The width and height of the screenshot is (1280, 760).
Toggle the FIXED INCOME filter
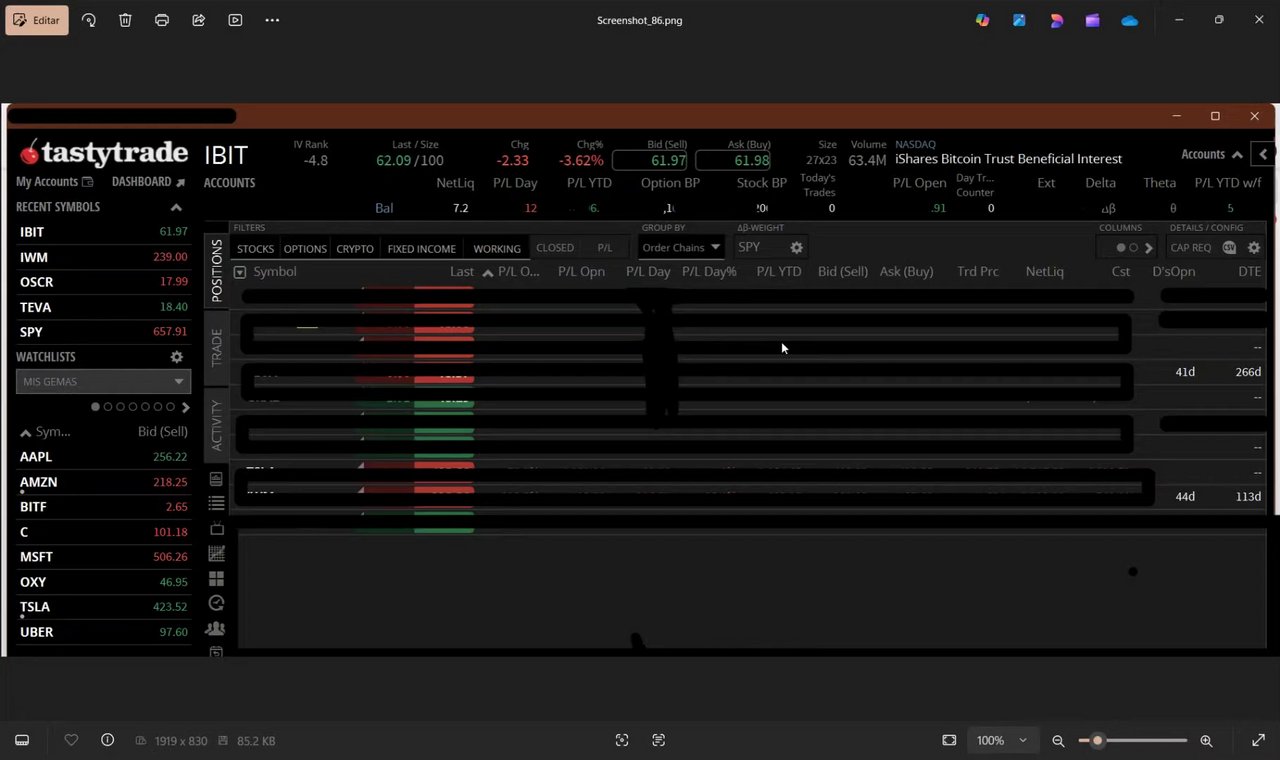pyautogui.click(x=422, y=249)
